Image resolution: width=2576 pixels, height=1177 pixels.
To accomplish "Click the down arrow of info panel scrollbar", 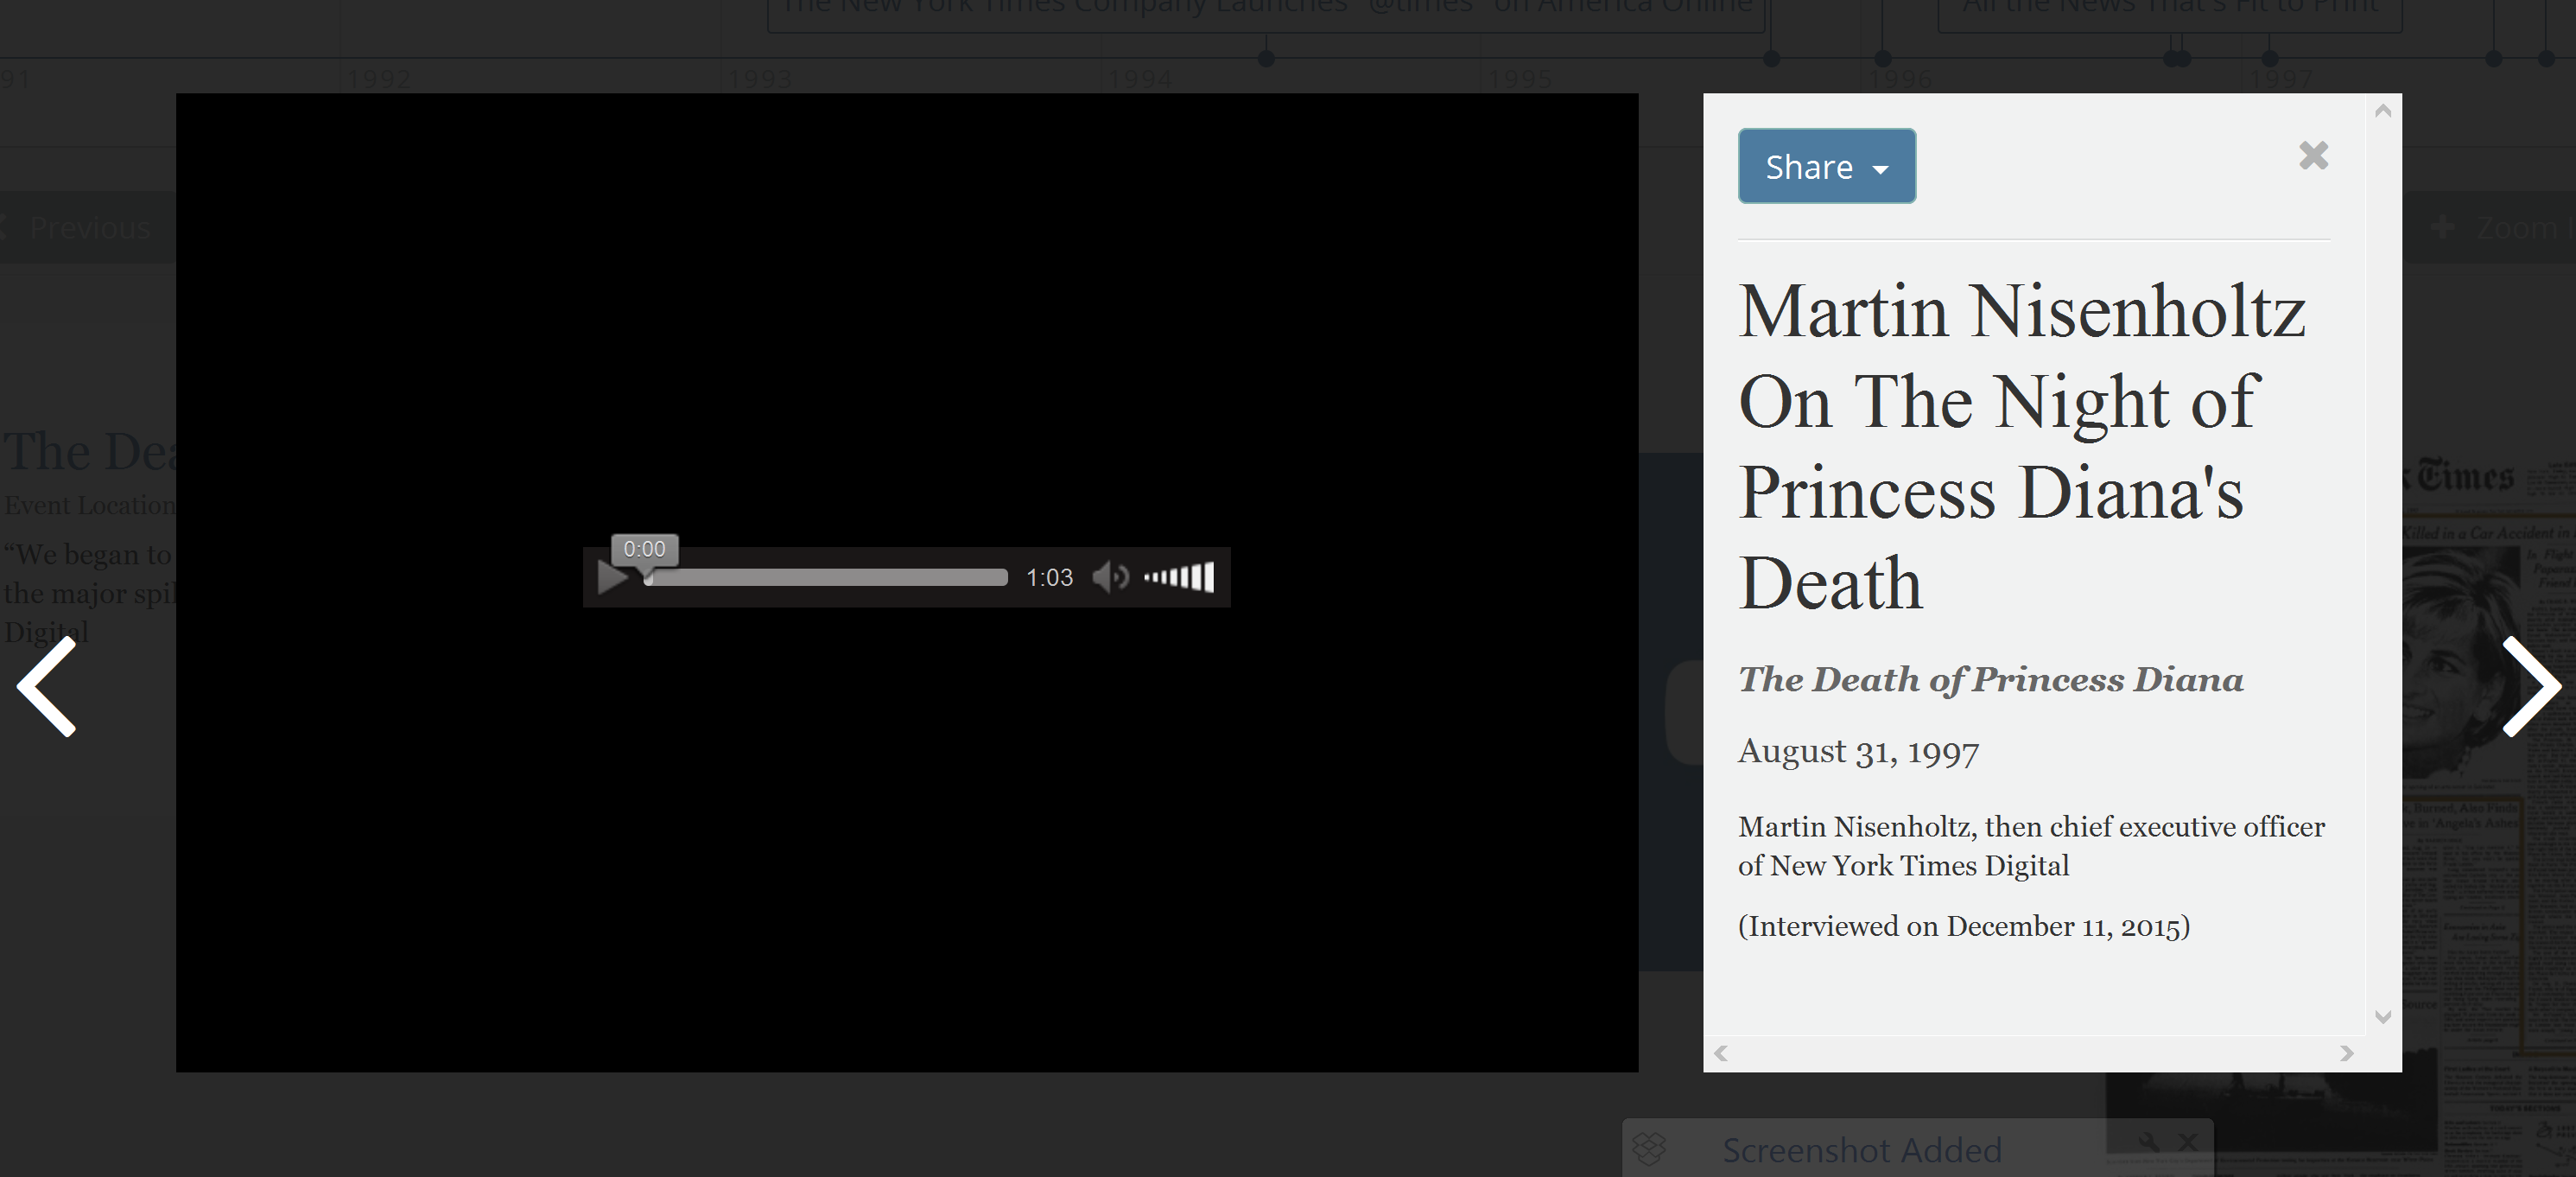I will coord(2383,1017).
